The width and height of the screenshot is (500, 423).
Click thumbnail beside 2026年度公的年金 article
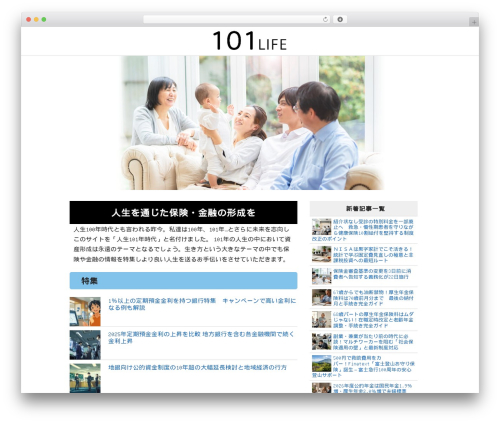(x=322, y=388)
